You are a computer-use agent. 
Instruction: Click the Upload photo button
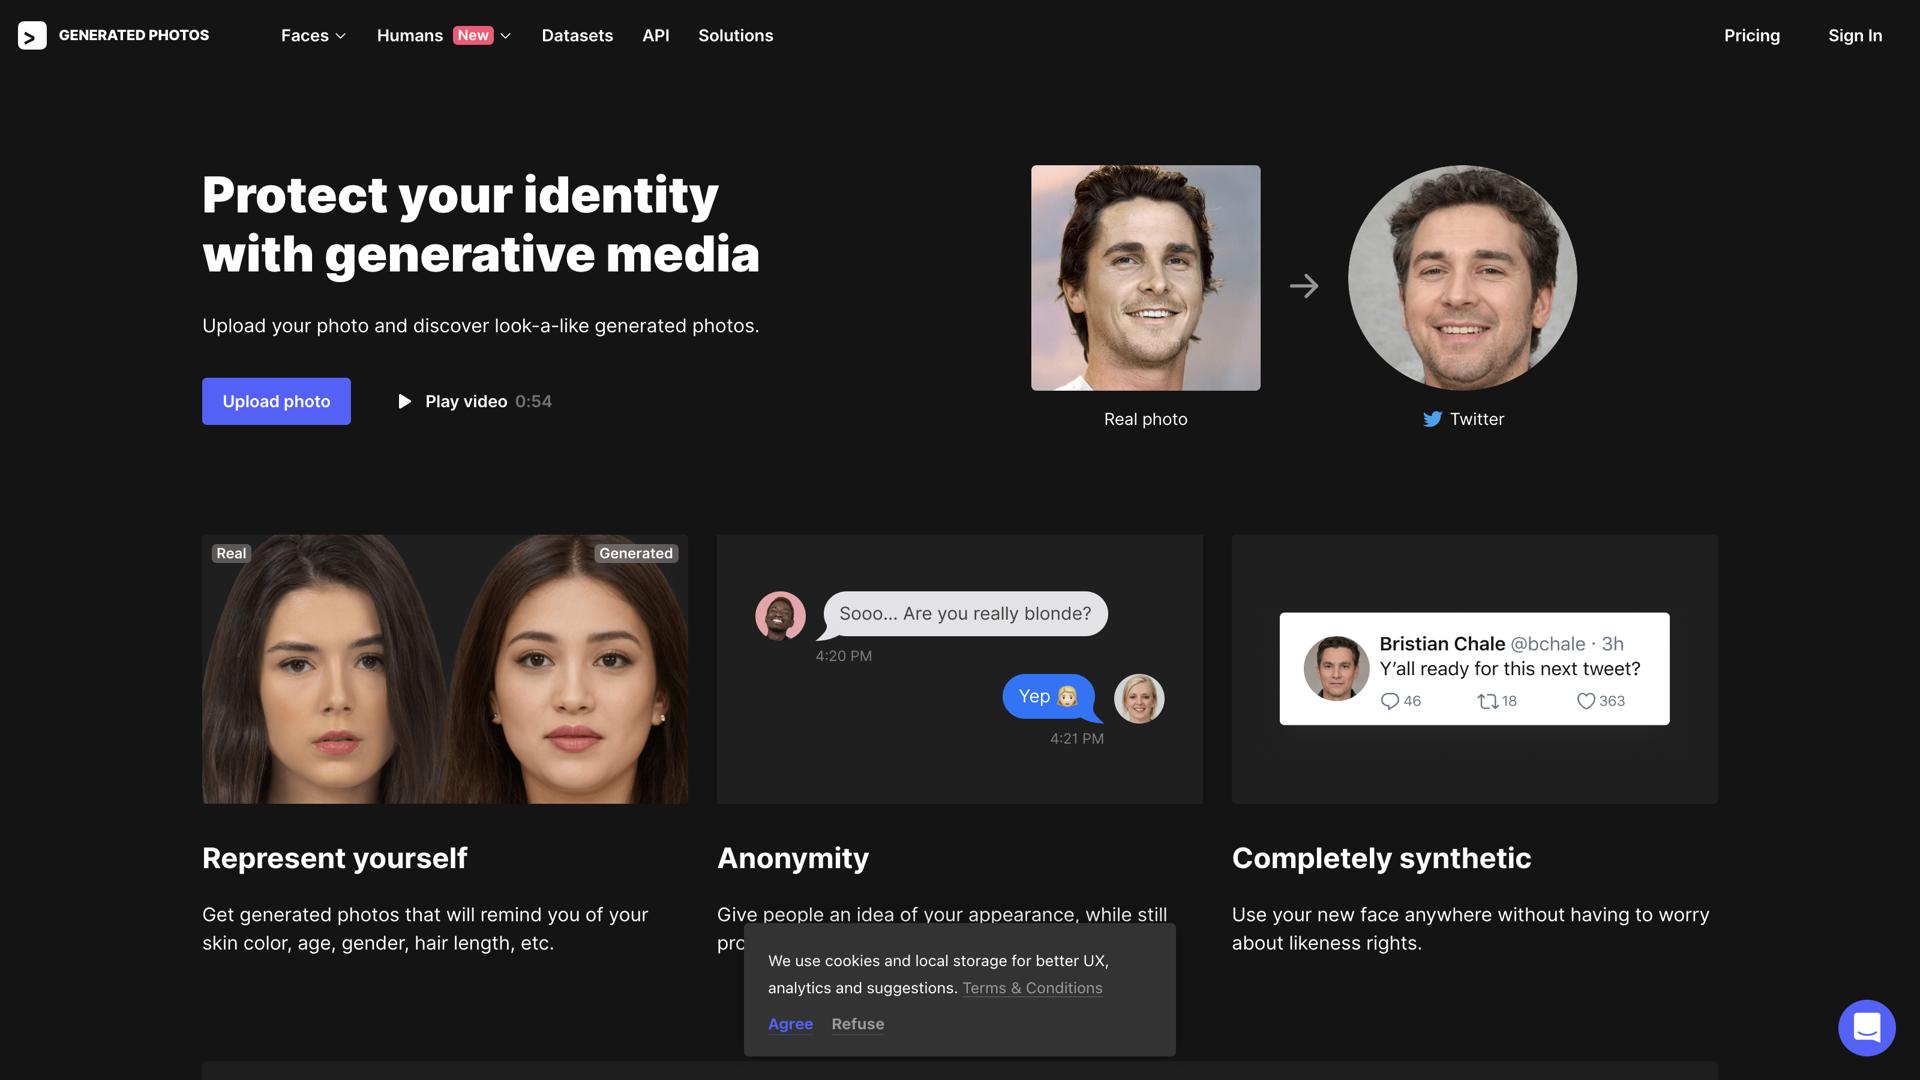tap(276, 401)
